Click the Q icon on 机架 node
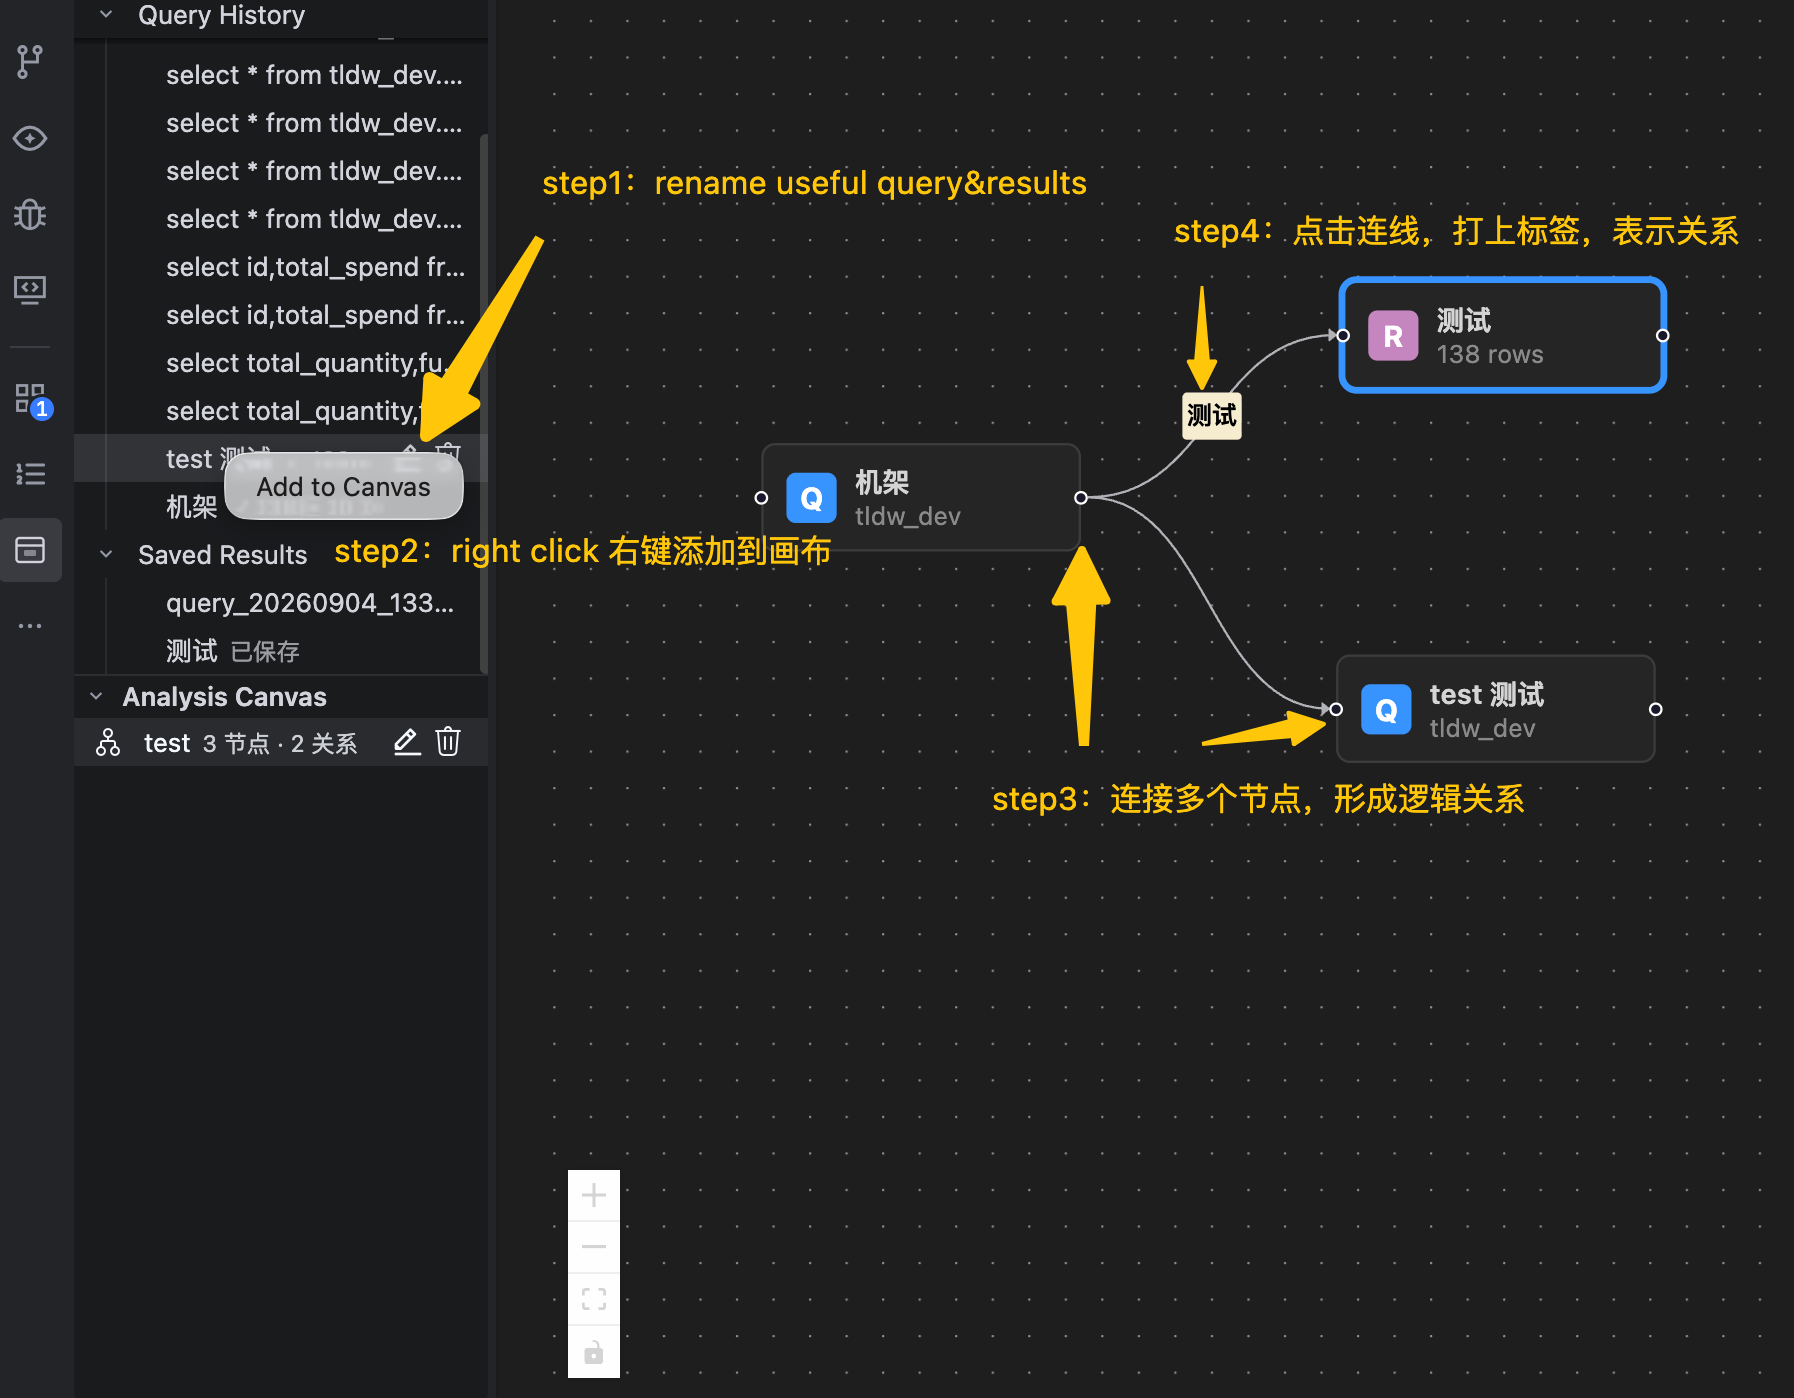This screenshot has height=1398, width=1794. [x=811, y=498]
